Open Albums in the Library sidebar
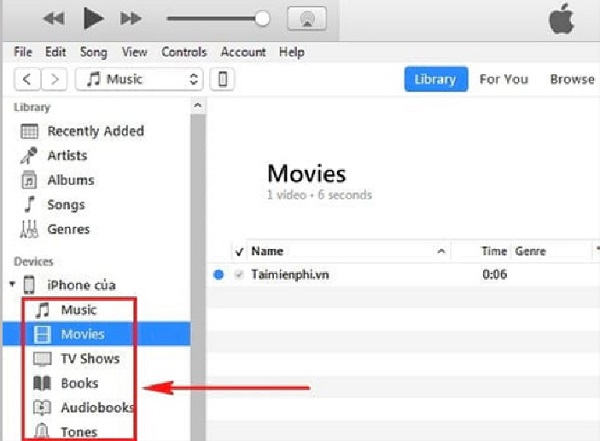This screenshot has width=600, height=441. (70, 180)
